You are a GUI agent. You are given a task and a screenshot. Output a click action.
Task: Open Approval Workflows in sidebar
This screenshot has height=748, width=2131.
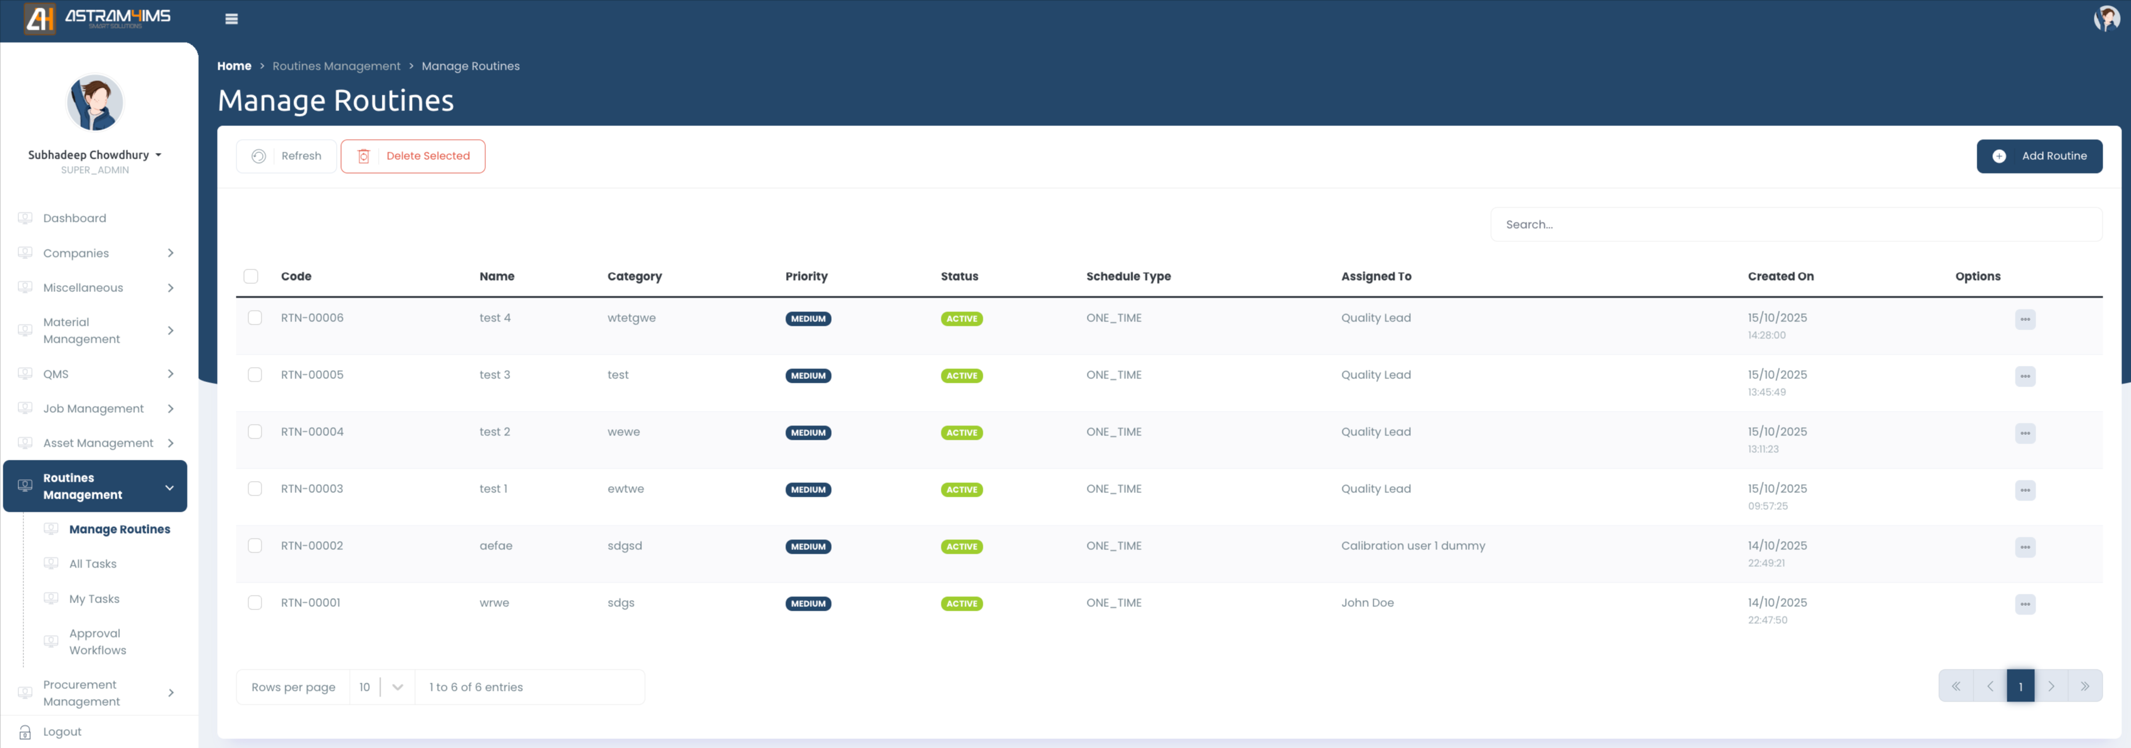pyautogui.click(x=97, y=642)
